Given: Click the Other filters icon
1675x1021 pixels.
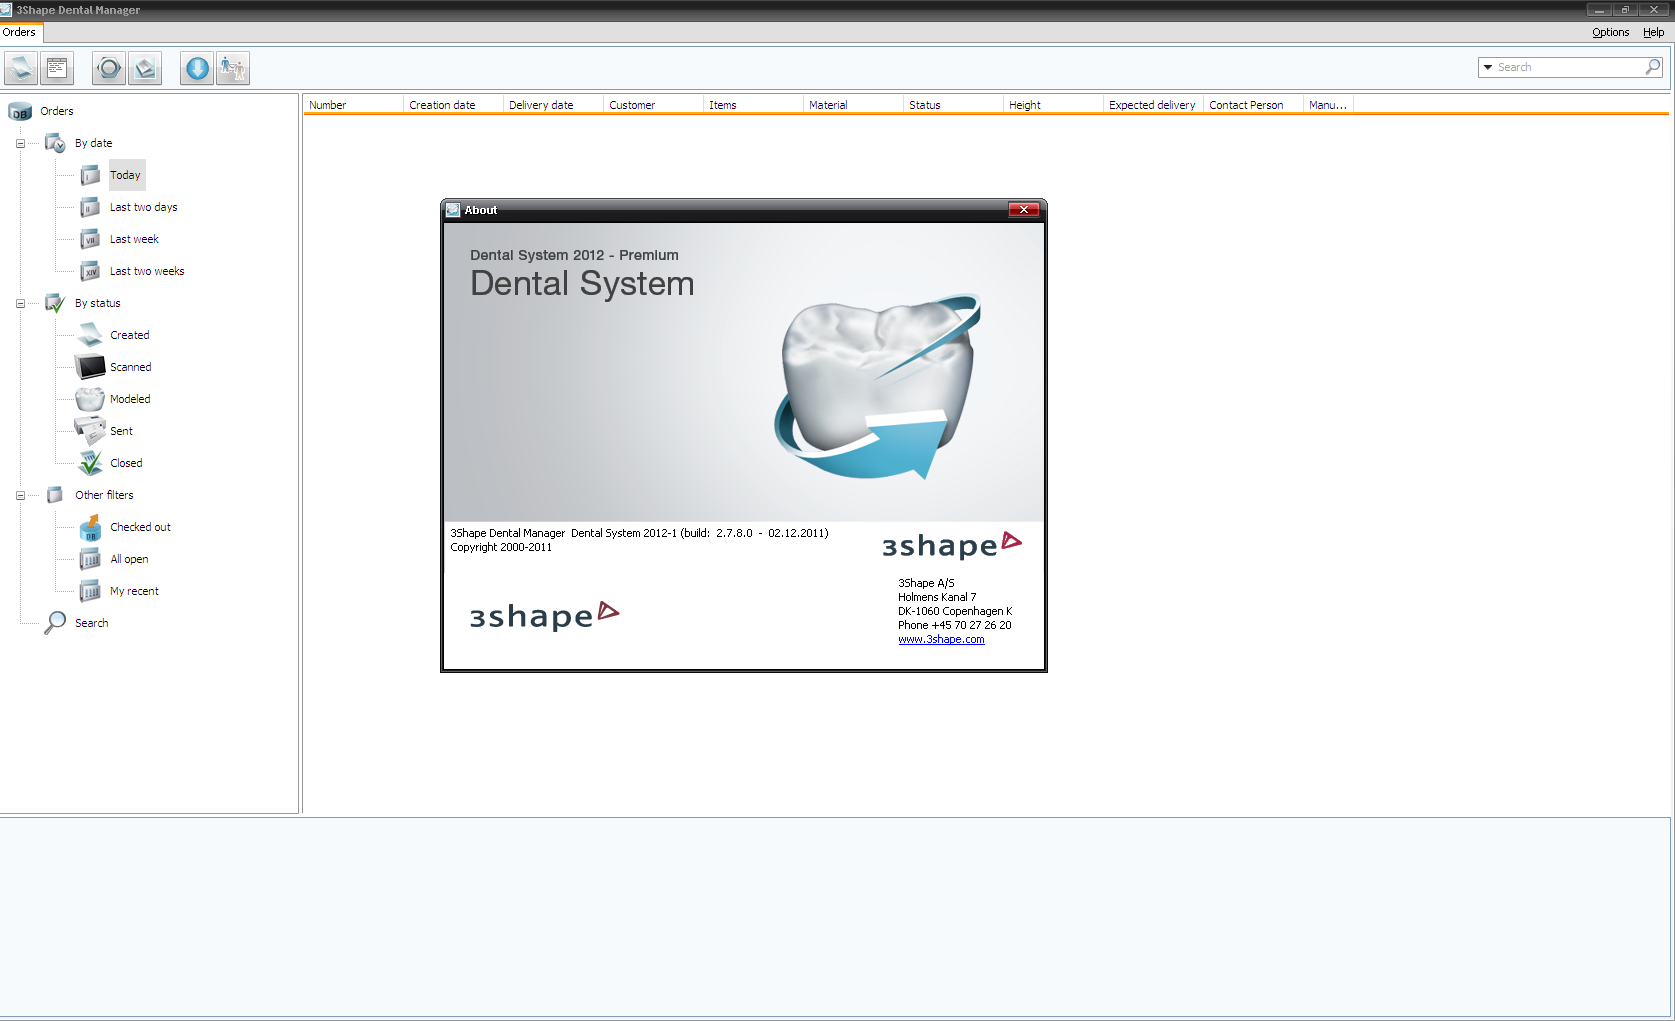Looking at the screenshot, I should (55, 495).
